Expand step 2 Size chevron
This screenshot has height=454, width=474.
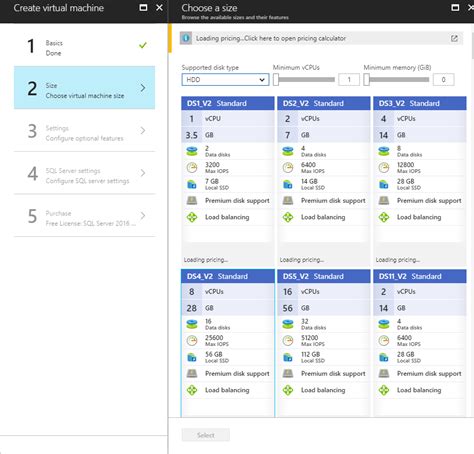coord(143,88)
